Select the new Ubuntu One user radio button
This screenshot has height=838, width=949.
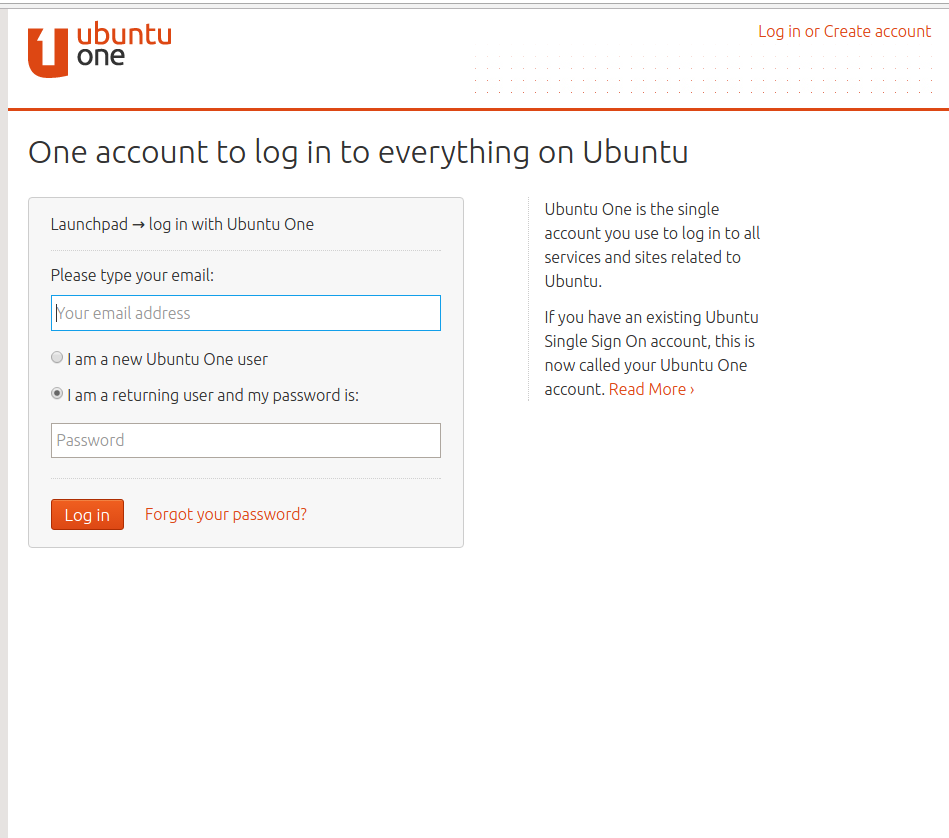click(57, 358)
